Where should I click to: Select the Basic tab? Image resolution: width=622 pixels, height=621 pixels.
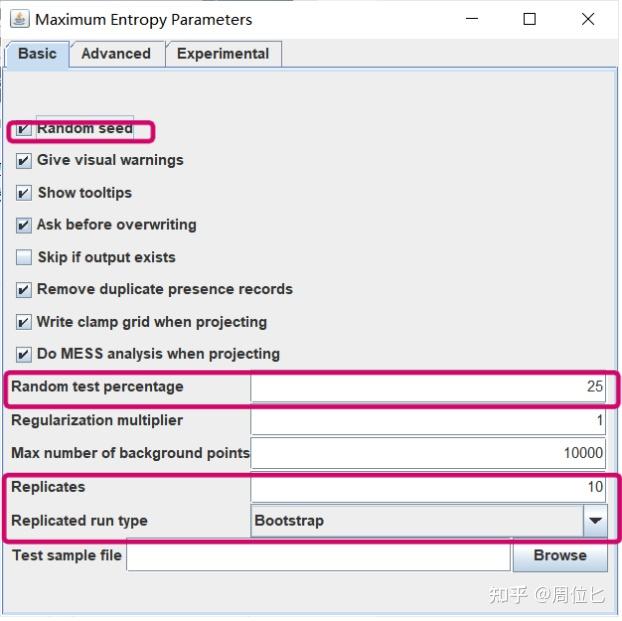tap(37, 54)
